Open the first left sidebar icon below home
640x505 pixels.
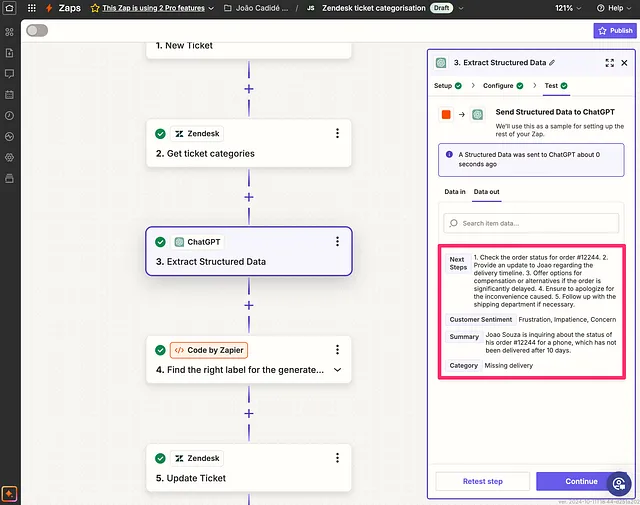pyautogui.click(x=9, y=32)
